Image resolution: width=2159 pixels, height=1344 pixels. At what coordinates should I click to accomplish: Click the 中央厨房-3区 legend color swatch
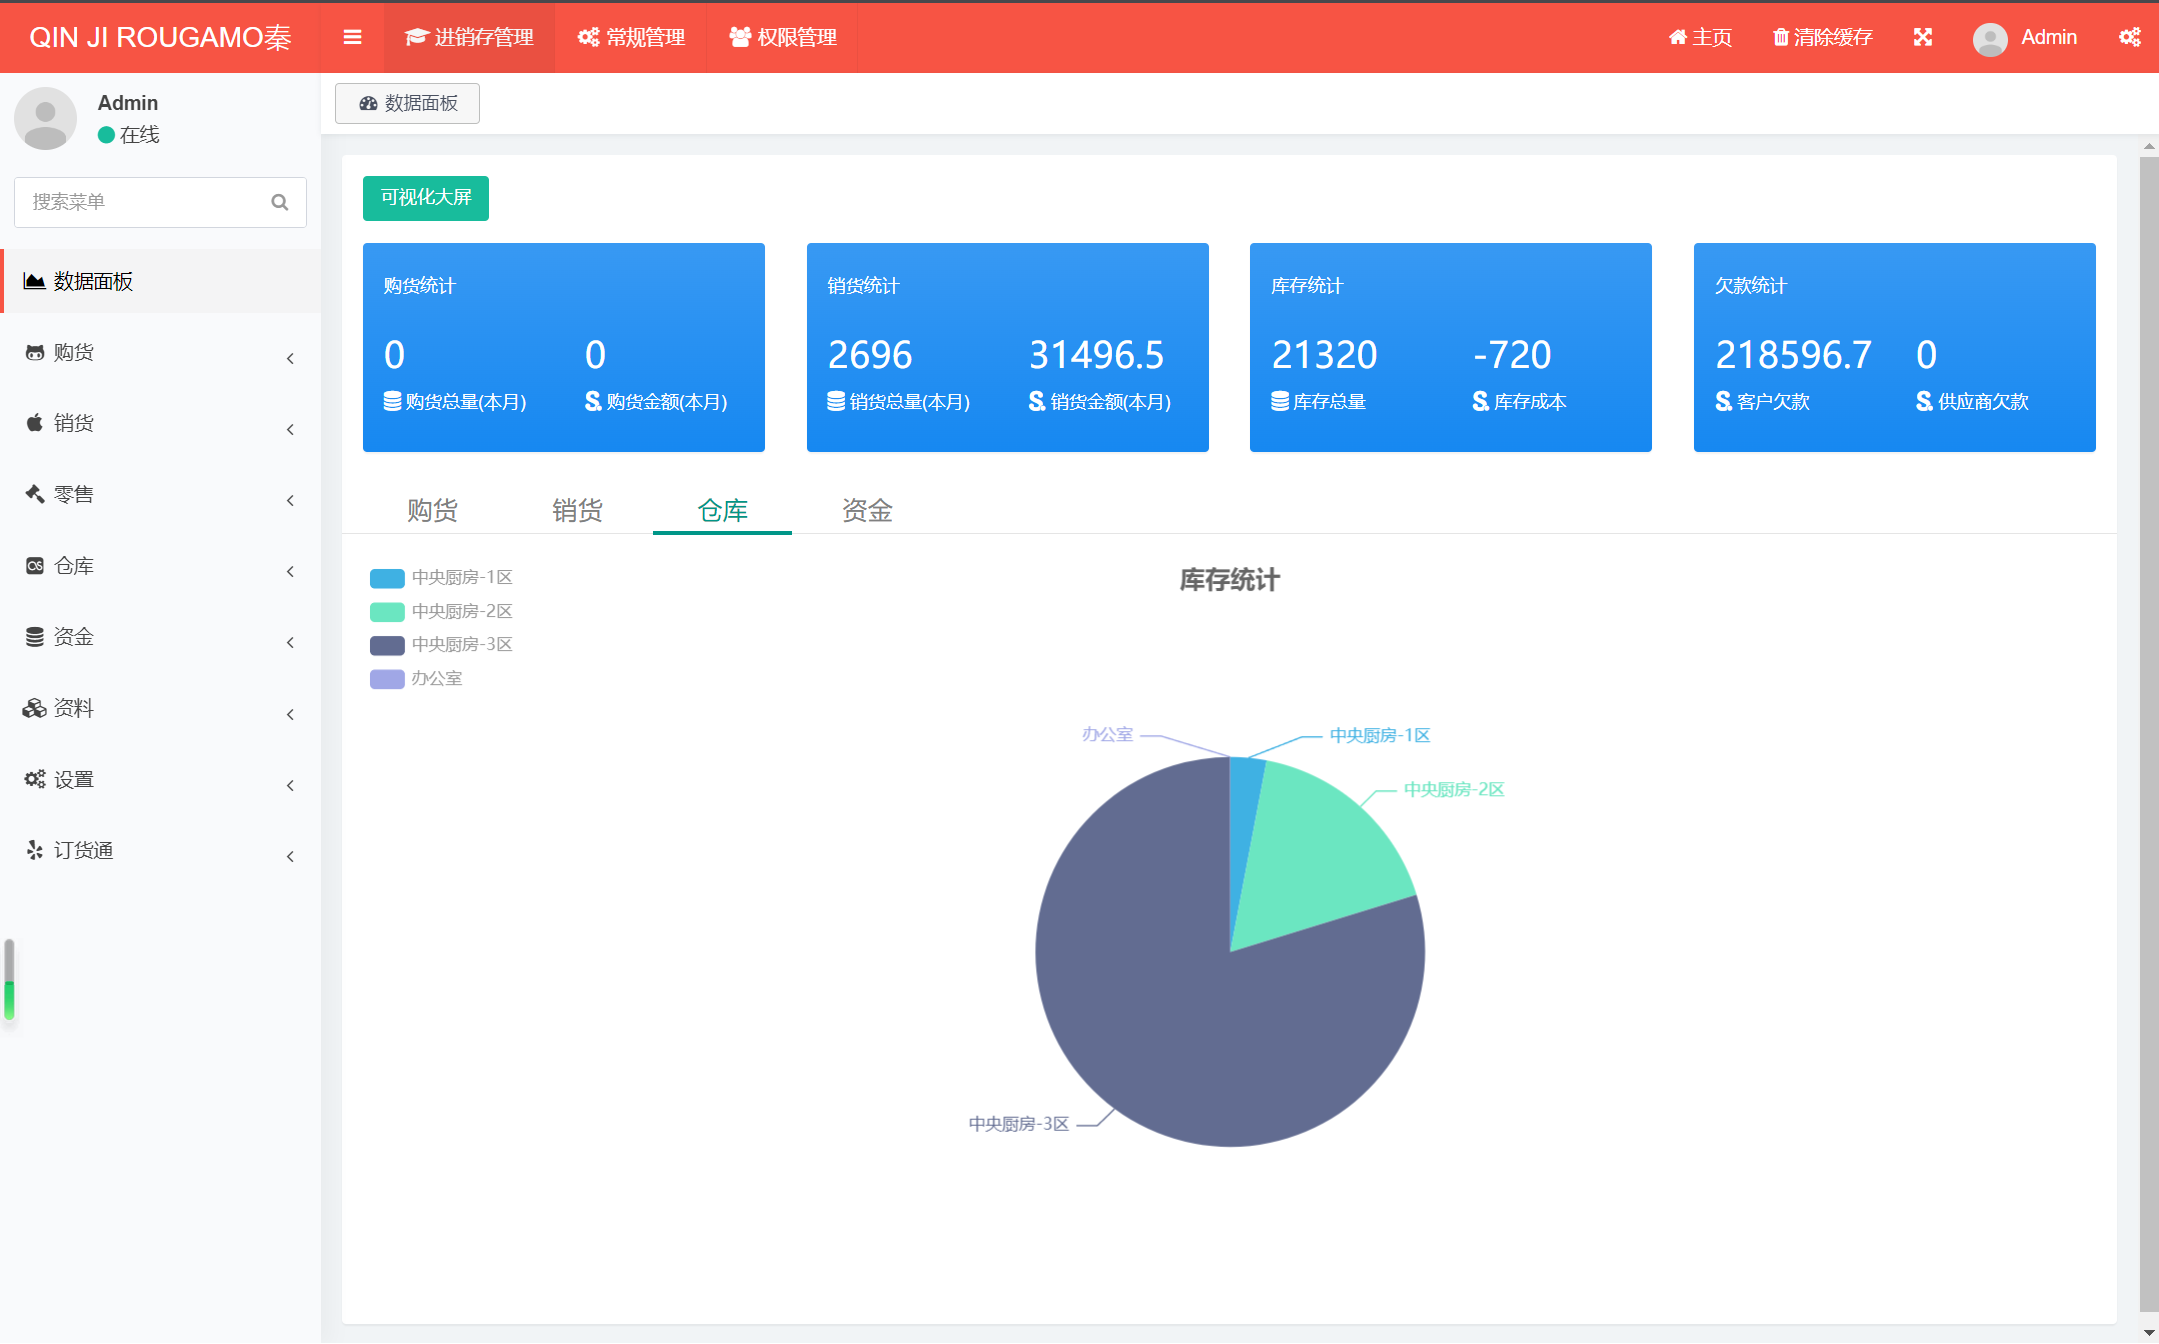(x=387, y=645)
